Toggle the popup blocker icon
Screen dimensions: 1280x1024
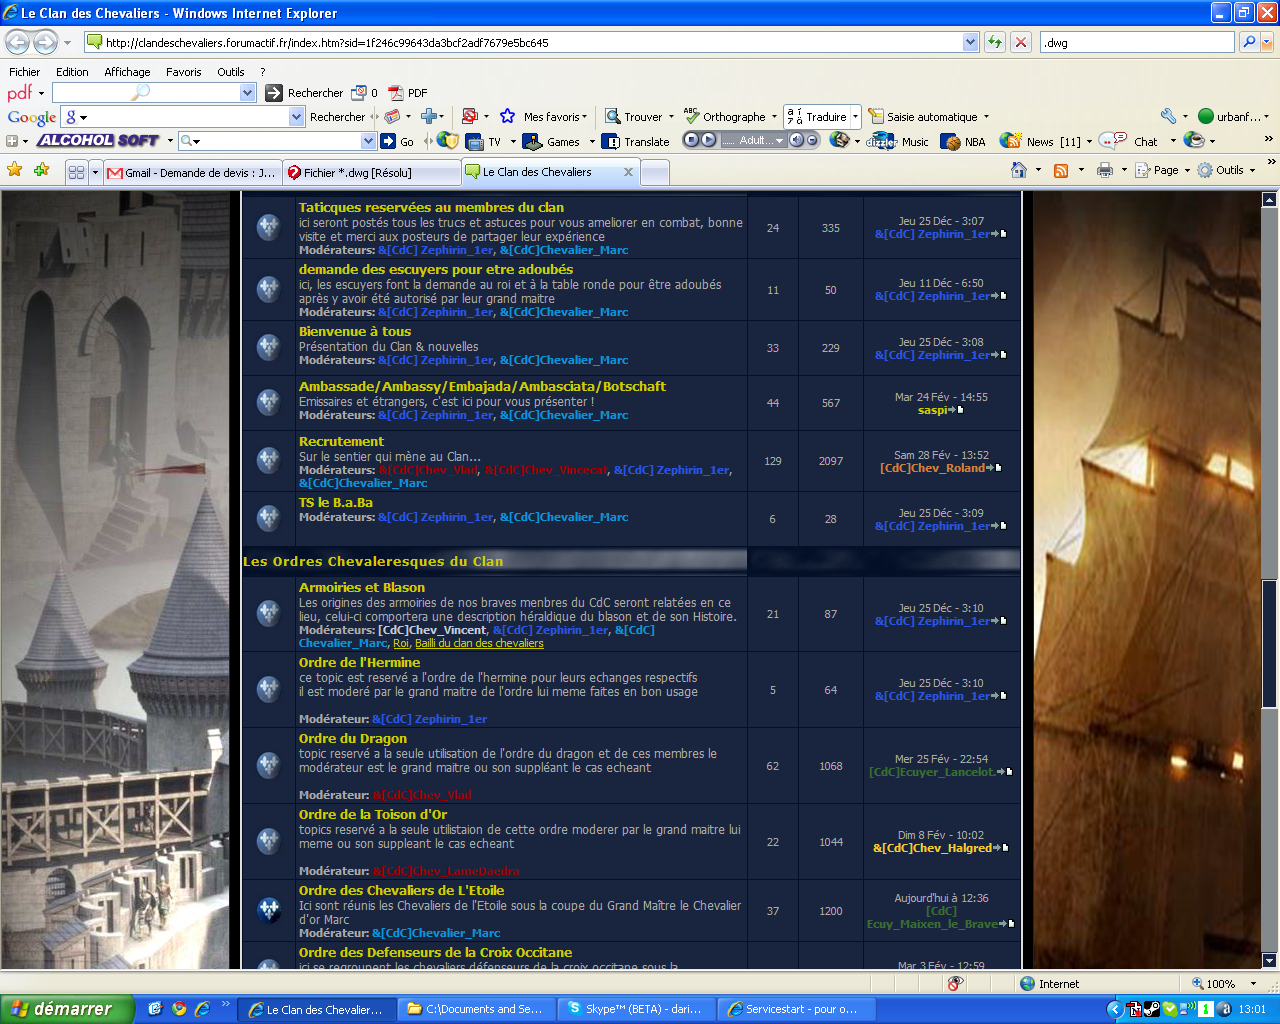469,116
